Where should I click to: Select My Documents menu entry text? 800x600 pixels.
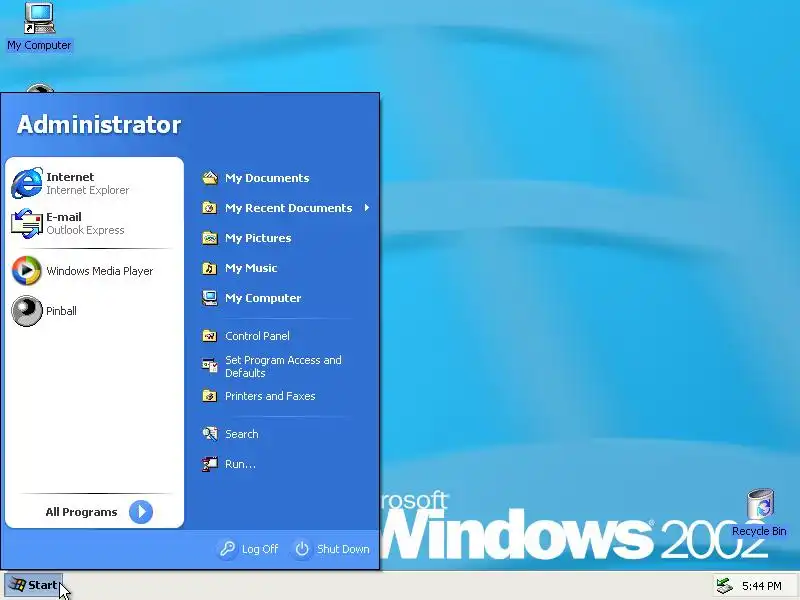(x=267, y=178)
